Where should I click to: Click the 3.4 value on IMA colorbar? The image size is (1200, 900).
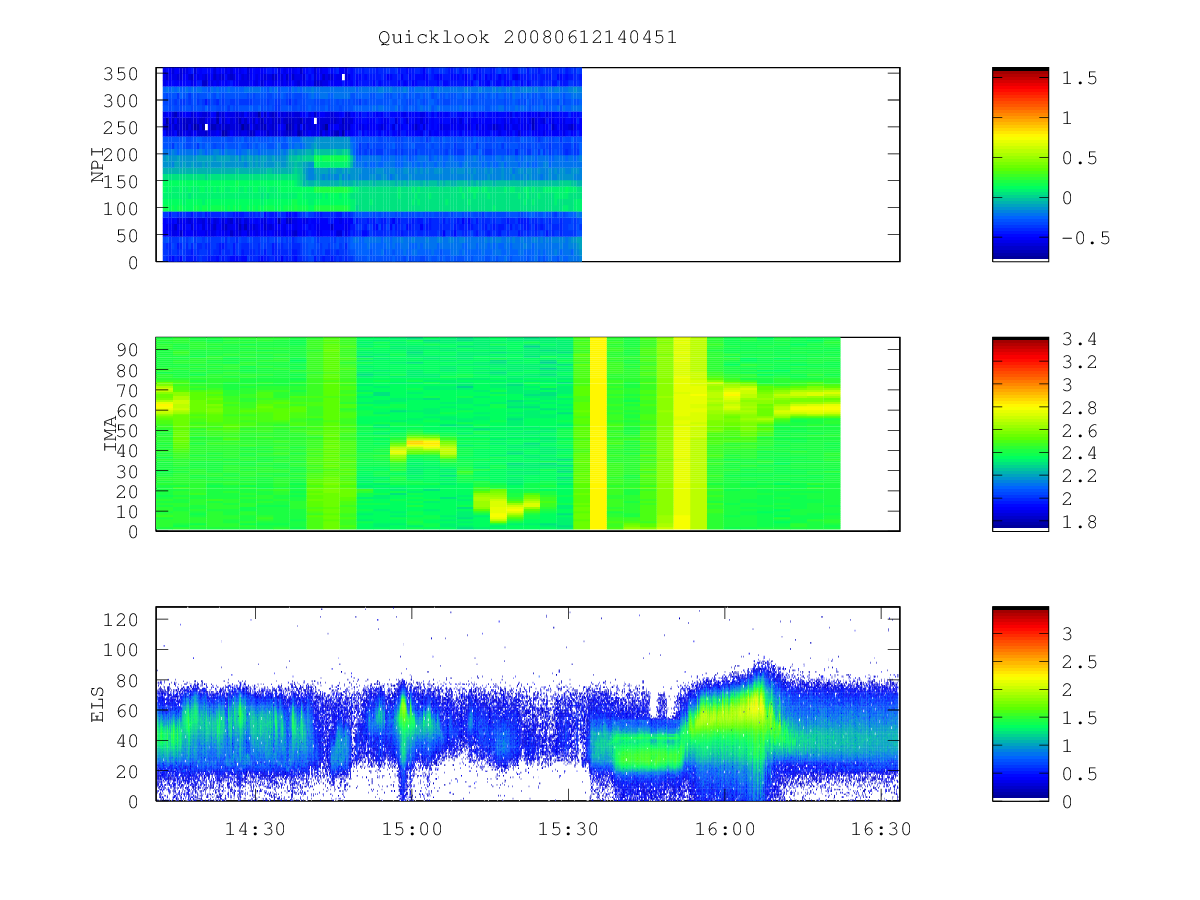[x=1079, y=340]
